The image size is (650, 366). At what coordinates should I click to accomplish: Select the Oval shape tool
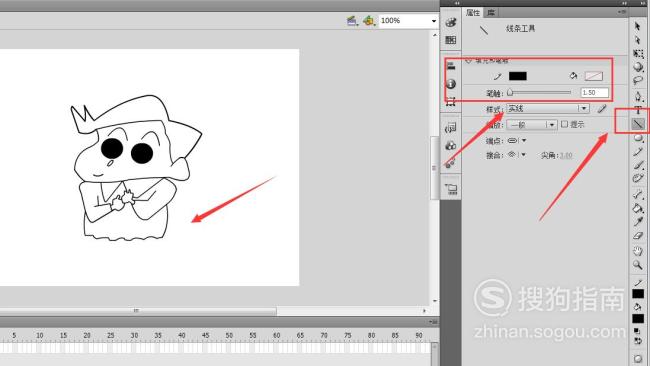(x=638, y=138)
